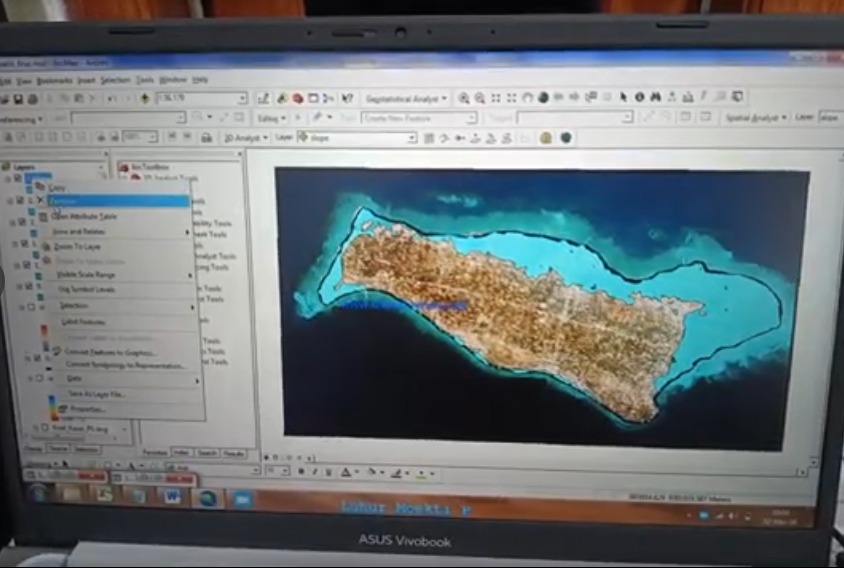Screen dimensions: 844x568
Task: Click the Save map document icon
Action: tap(18, 99)
